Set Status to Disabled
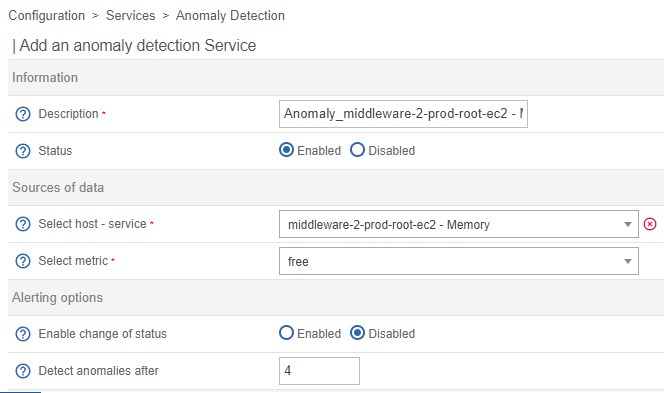This screenshot has width=664, height=393. [357, 150]
